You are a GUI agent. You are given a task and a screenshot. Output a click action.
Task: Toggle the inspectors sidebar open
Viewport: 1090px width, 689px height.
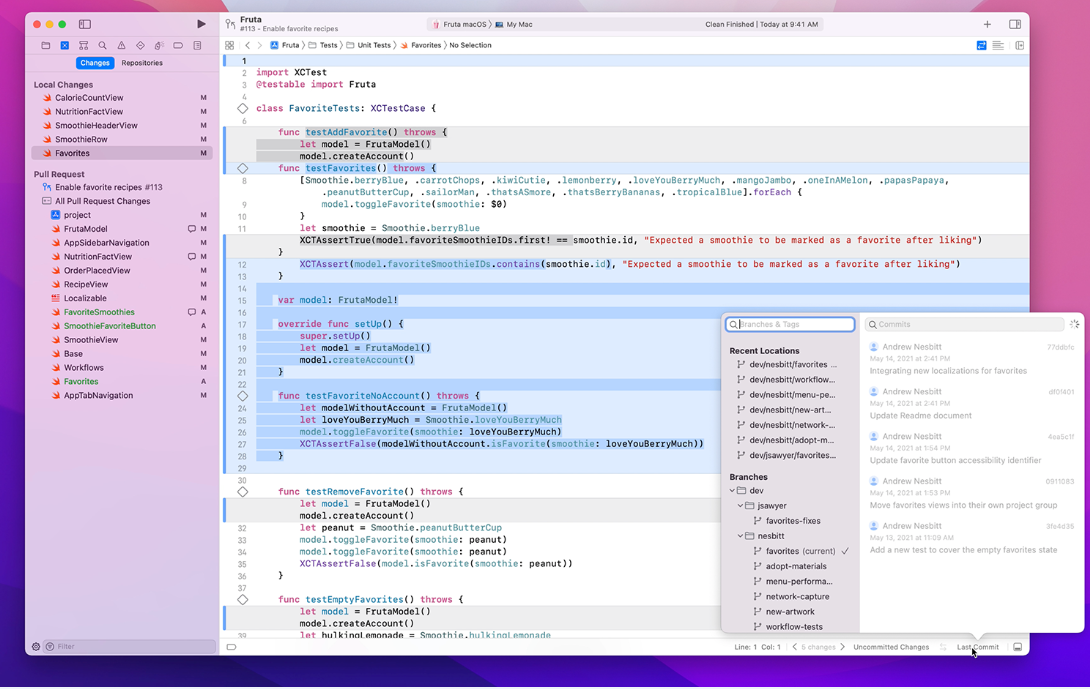[1018, 44]
